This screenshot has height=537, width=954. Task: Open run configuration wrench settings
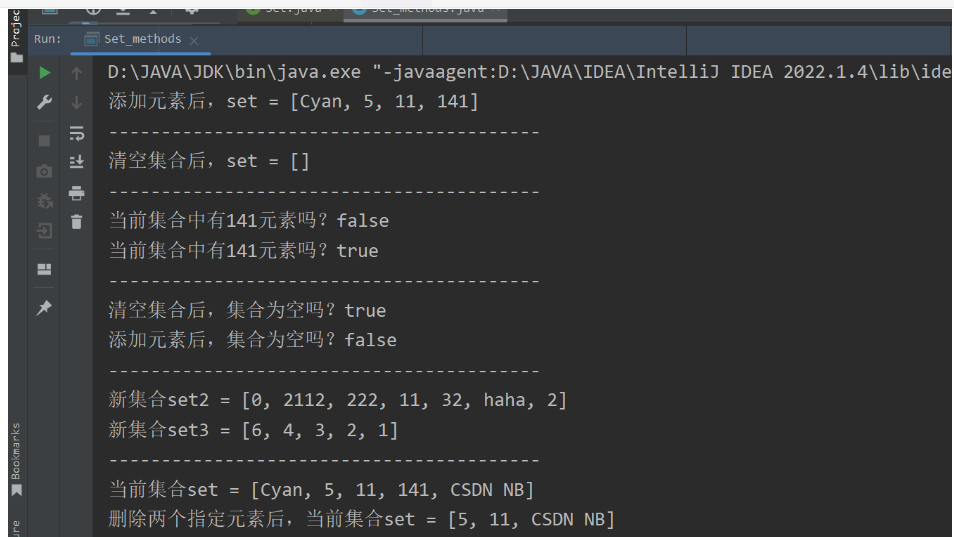coord(44,102)
